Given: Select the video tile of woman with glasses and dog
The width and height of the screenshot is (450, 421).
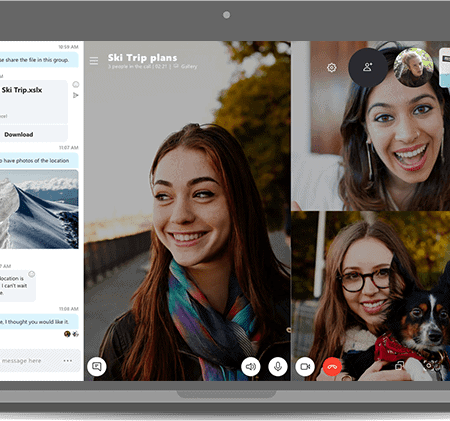Looking at the screenshot, I should (x=371, y=296).
